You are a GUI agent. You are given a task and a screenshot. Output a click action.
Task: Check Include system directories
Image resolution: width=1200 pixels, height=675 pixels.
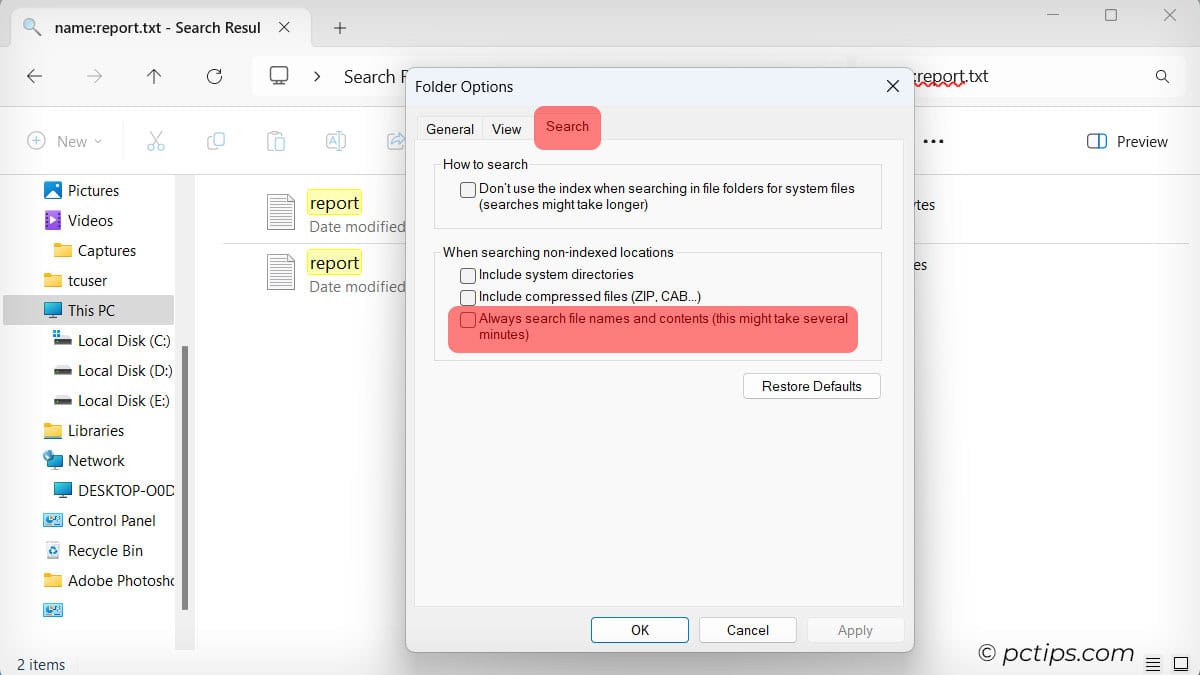467,275
